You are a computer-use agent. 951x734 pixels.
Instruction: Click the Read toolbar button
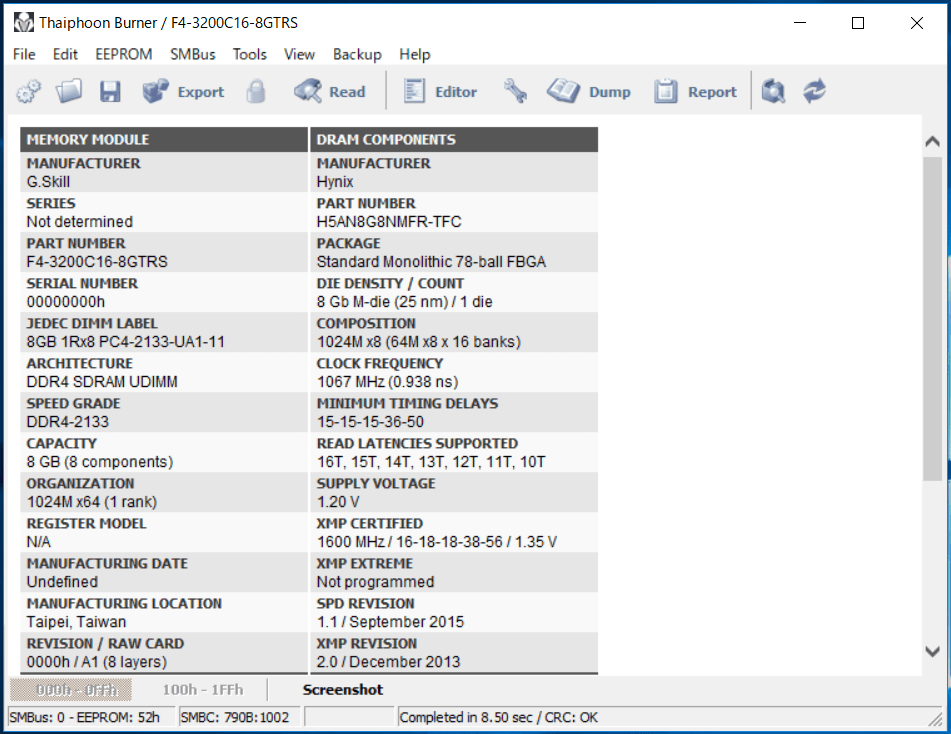pyautogui.click(x=330, y=92)
